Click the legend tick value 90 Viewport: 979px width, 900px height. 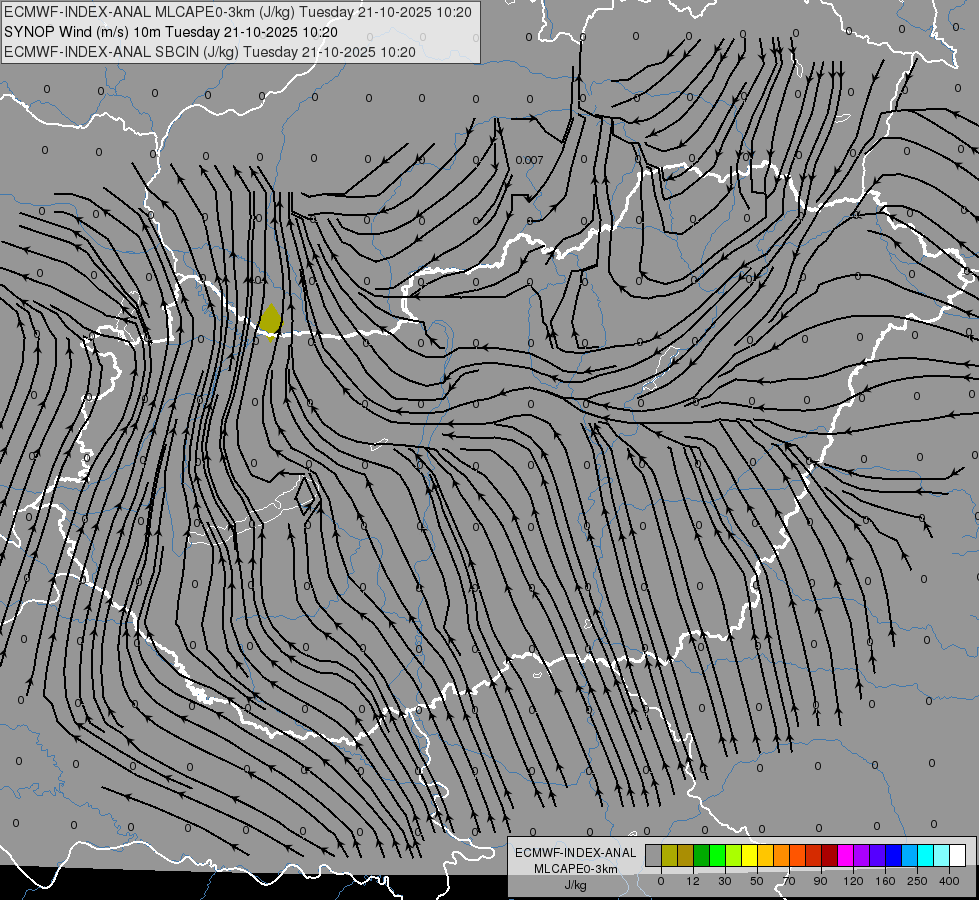click(820, 881)
